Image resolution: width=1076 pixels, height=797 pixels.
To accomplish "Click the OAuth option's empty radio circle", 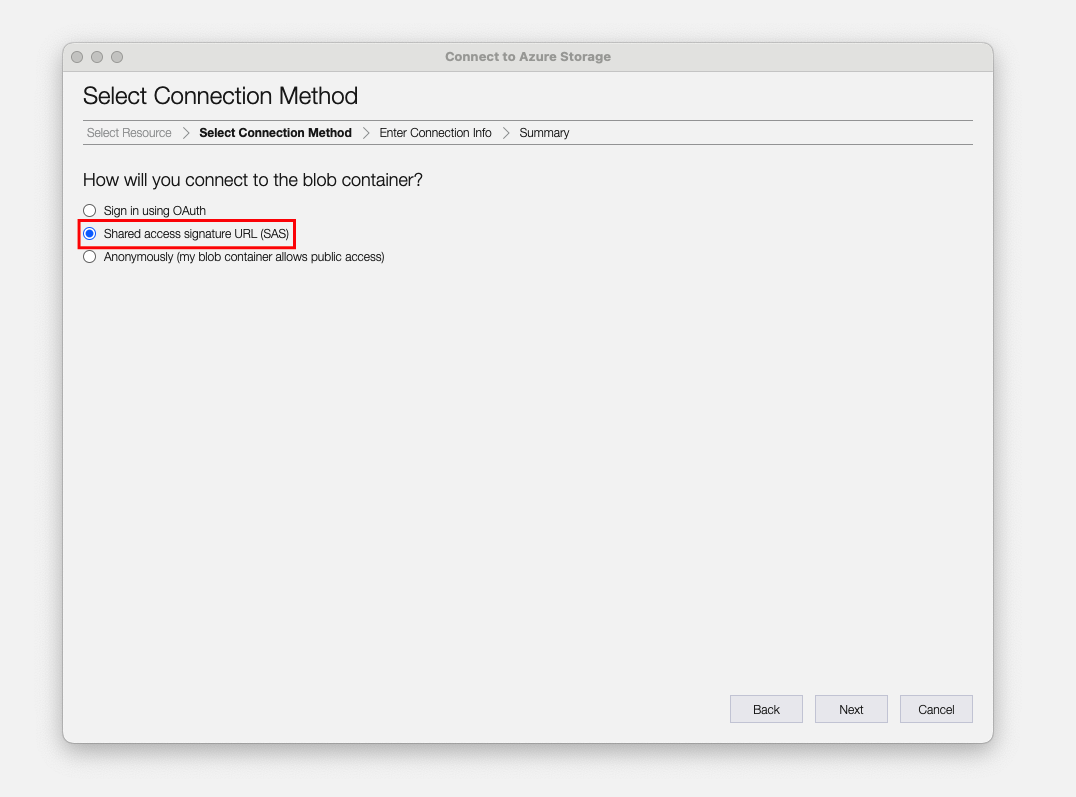I will pyautogui.click(x=89, y=210).
